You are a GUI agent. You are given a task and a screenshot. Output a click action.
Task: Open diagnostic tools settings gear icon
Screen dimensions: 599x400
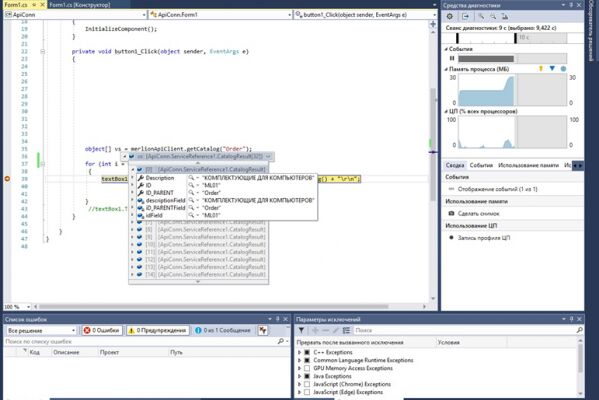click(x=450, y=16)
